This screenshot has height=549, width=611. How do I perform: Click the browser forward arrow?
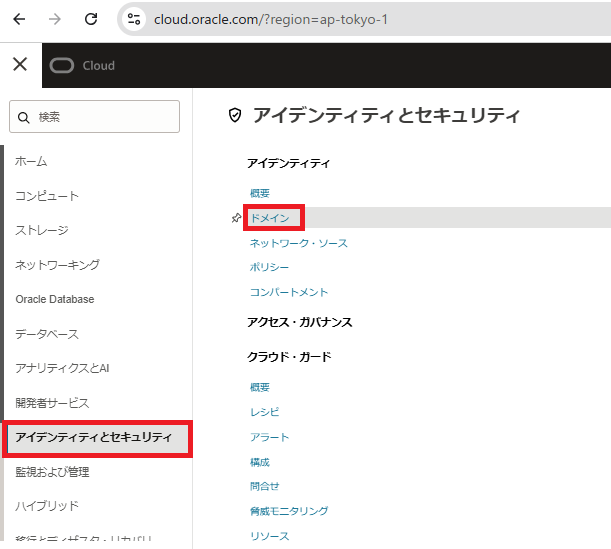(x=55, y=19)
